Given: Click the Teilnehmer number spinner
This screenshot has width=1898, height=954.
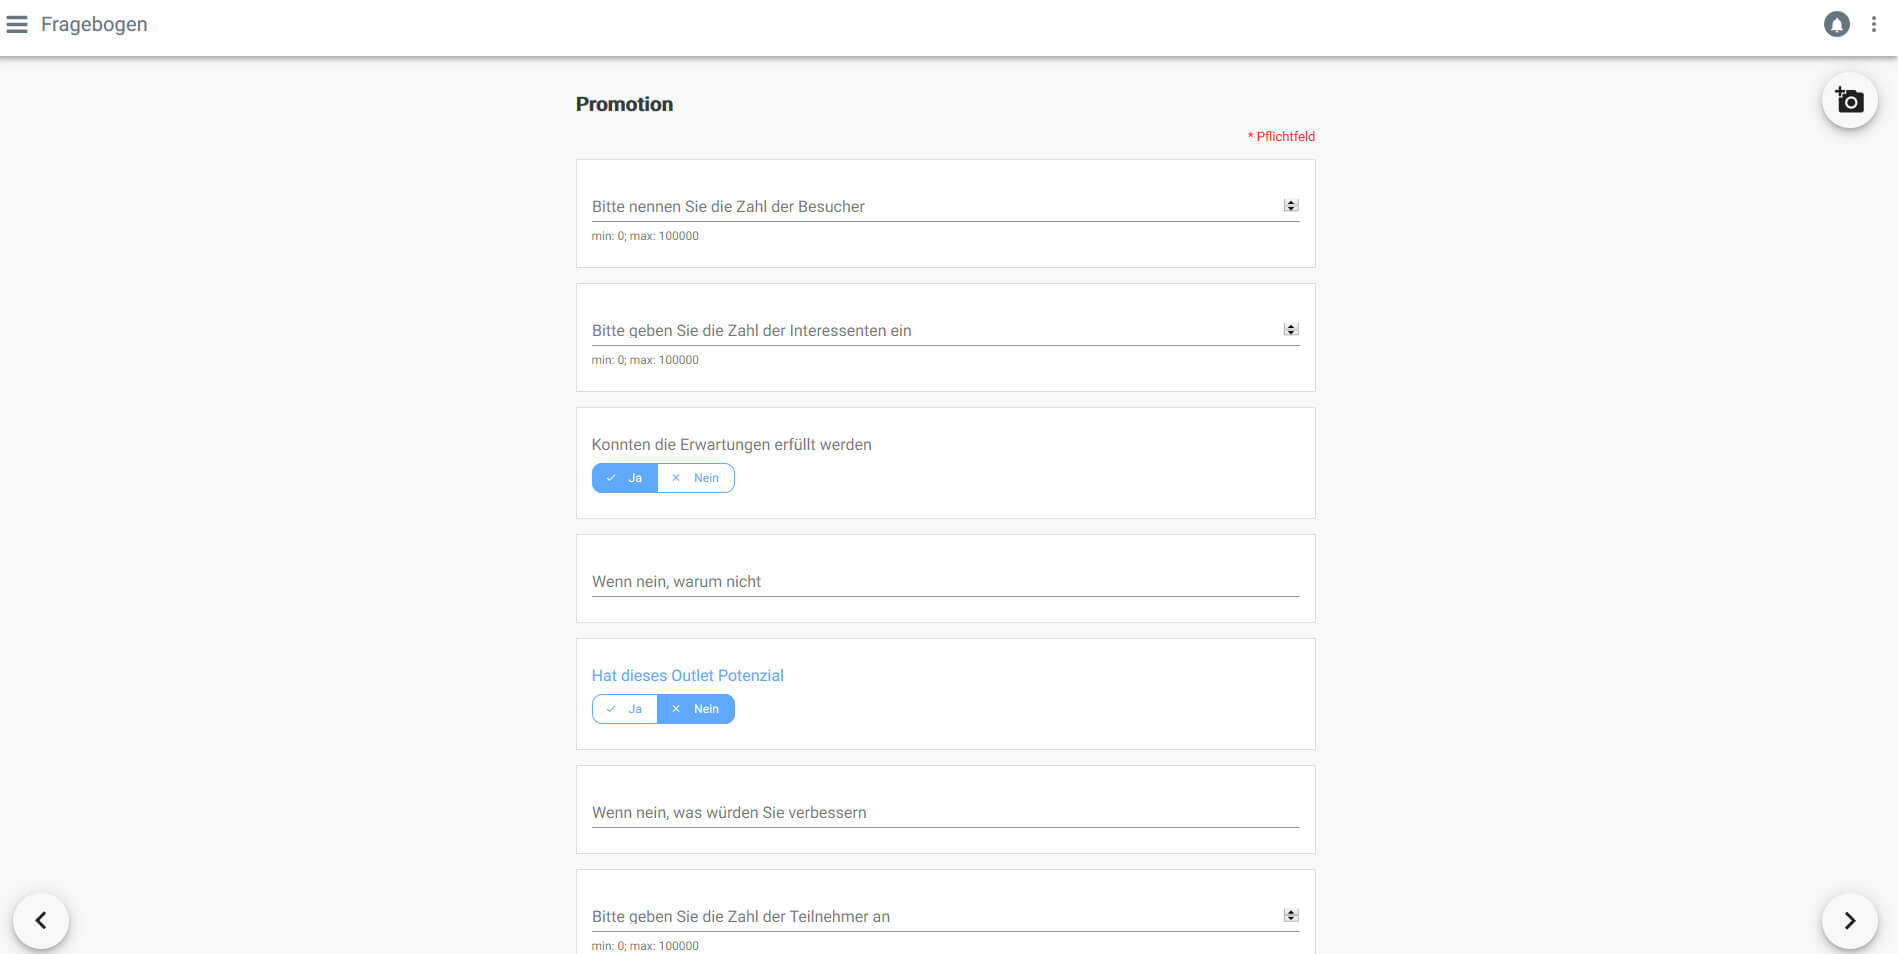Looking at the screenshot, I should [1291, 916].
